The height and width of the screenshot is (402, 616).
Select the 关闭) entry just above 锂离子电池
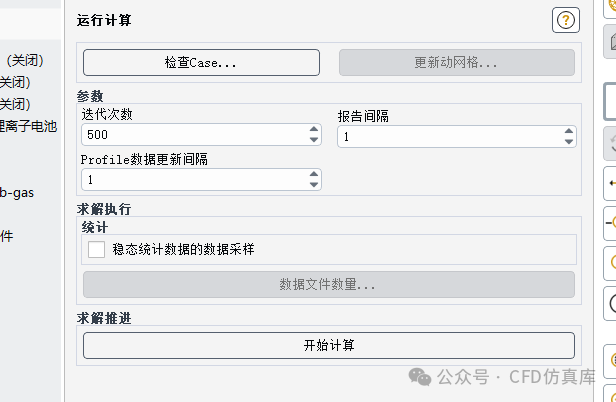pos(15,104)
